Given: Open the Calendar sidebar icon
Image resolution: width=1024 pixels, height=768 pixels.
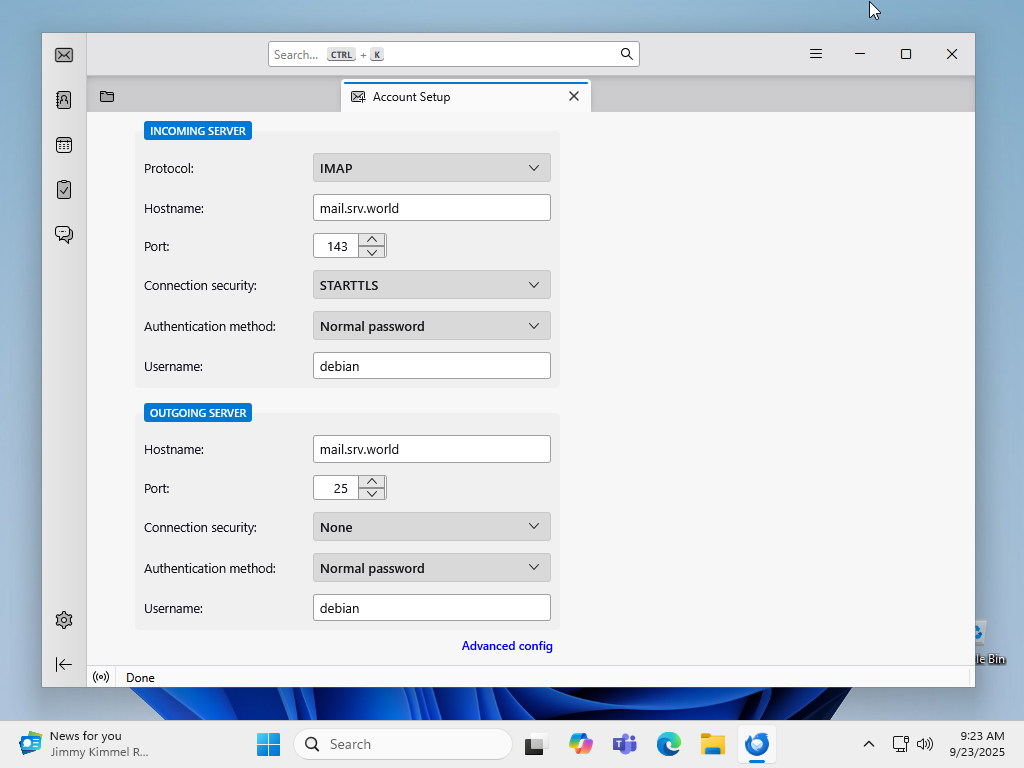Looking at the screenshot, I should 64,145.
